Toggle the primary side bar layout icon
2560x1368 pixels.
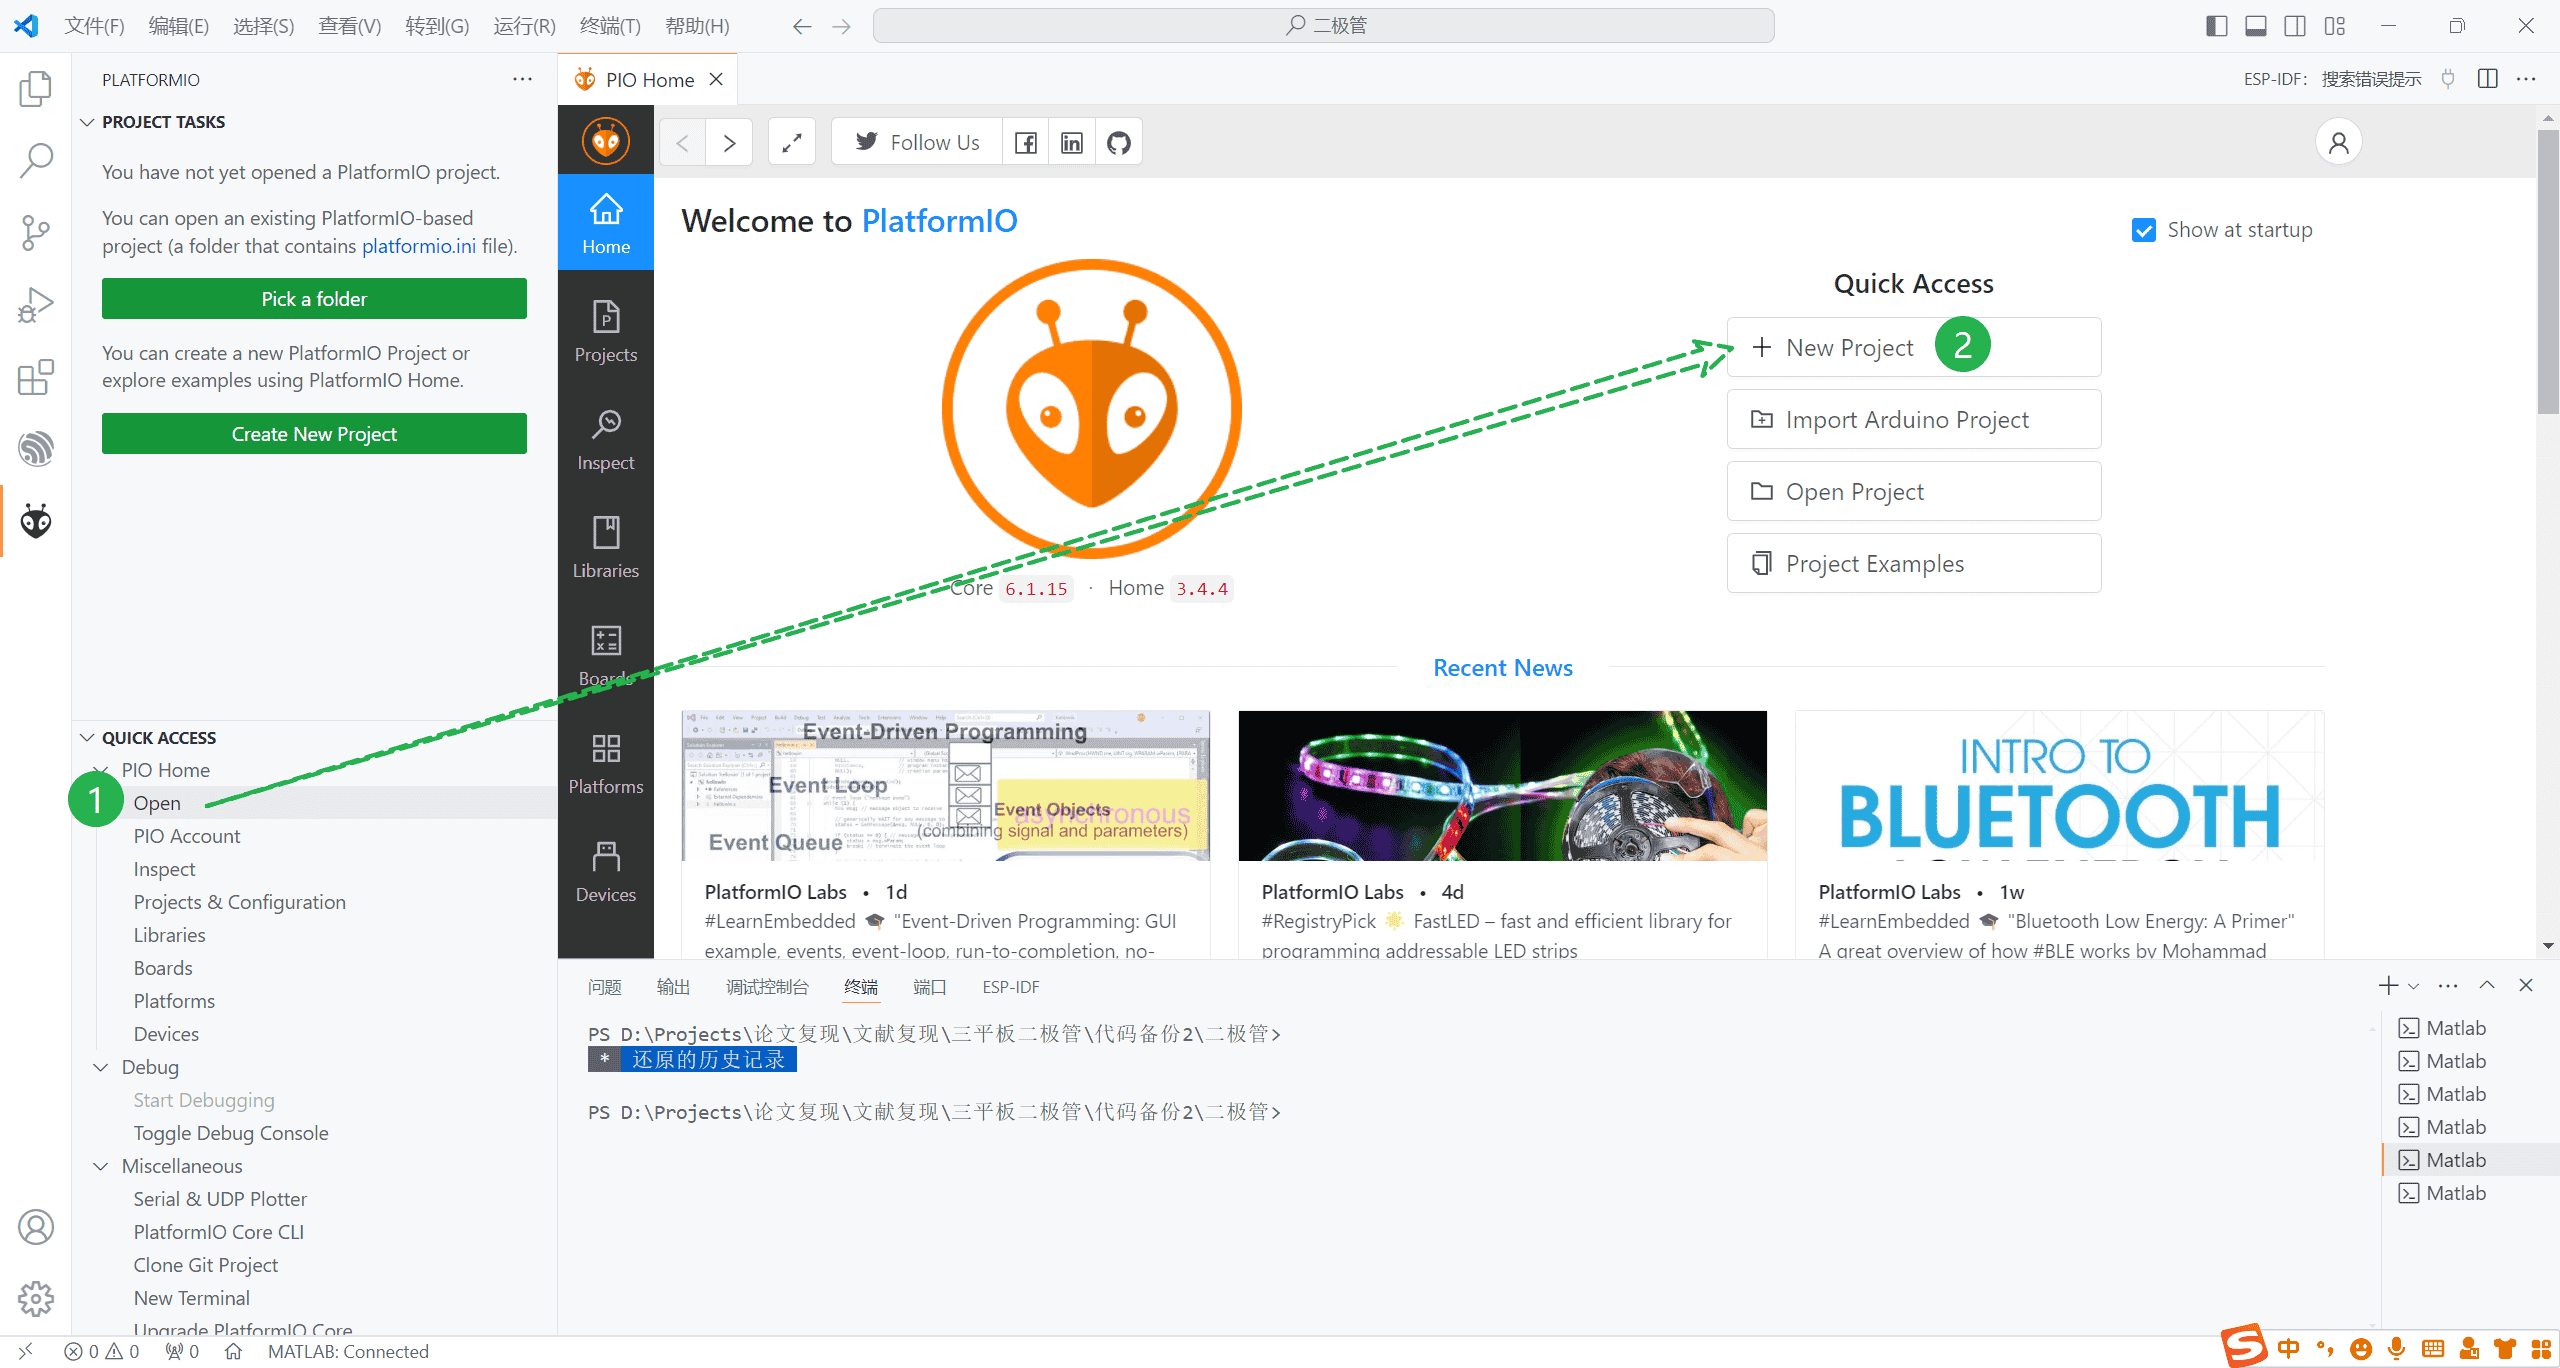2216,26
